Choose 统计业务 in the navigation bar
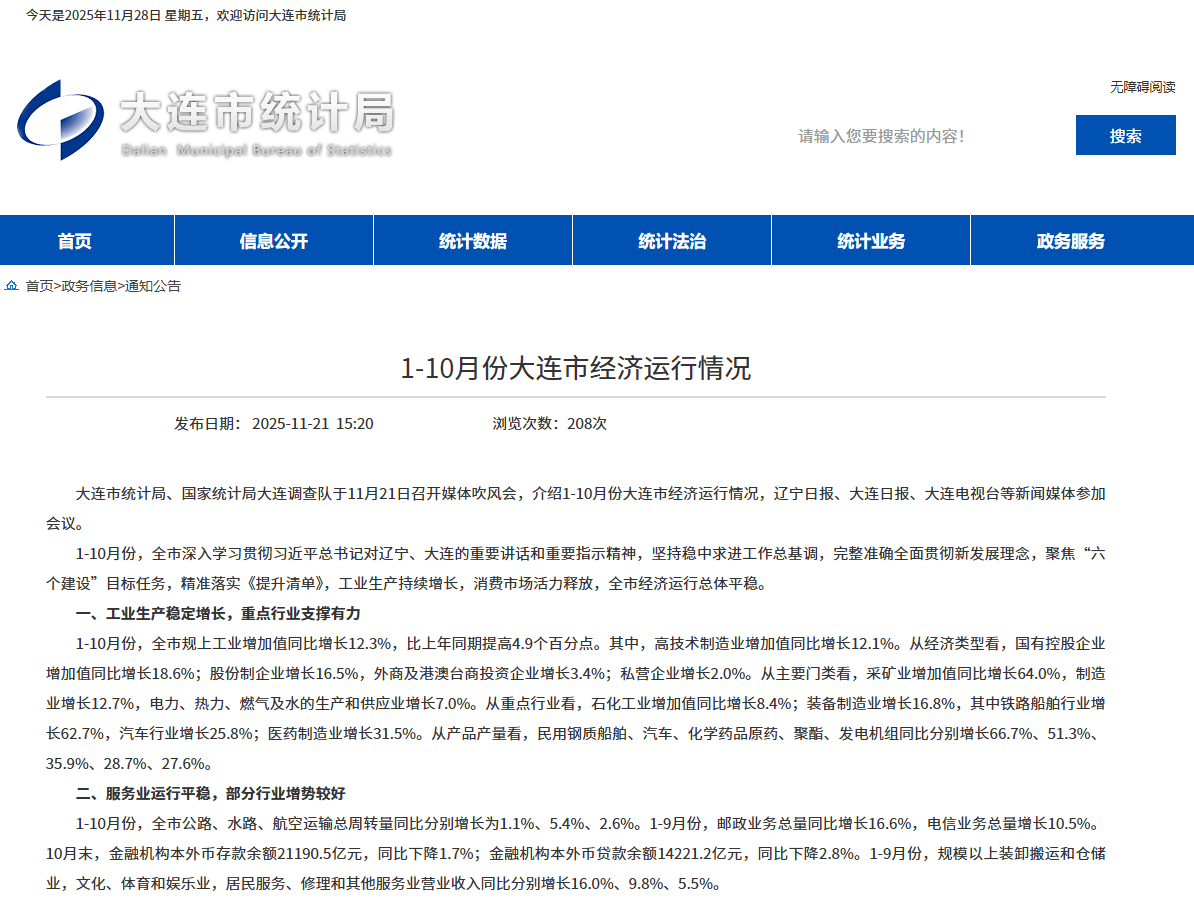The height and width of the screenshot is (905, 1194). 871,241
